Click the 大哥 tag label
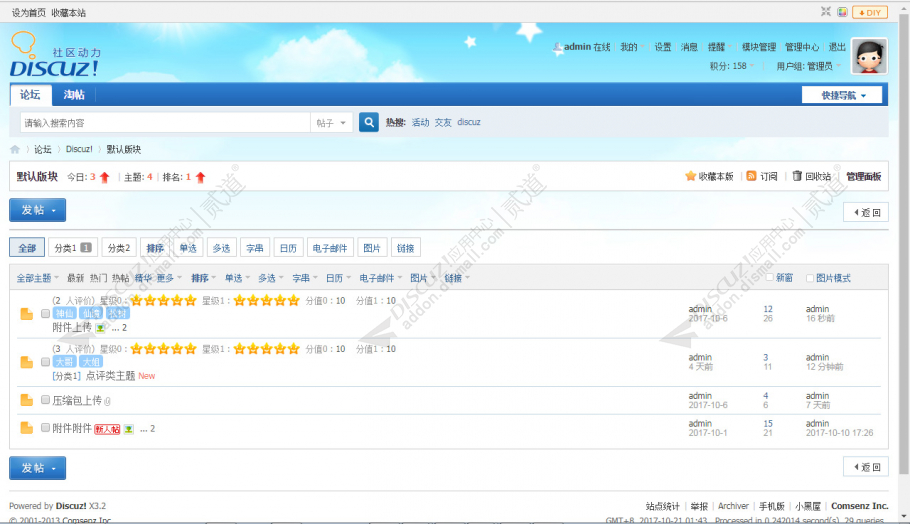 click(64, 362)
